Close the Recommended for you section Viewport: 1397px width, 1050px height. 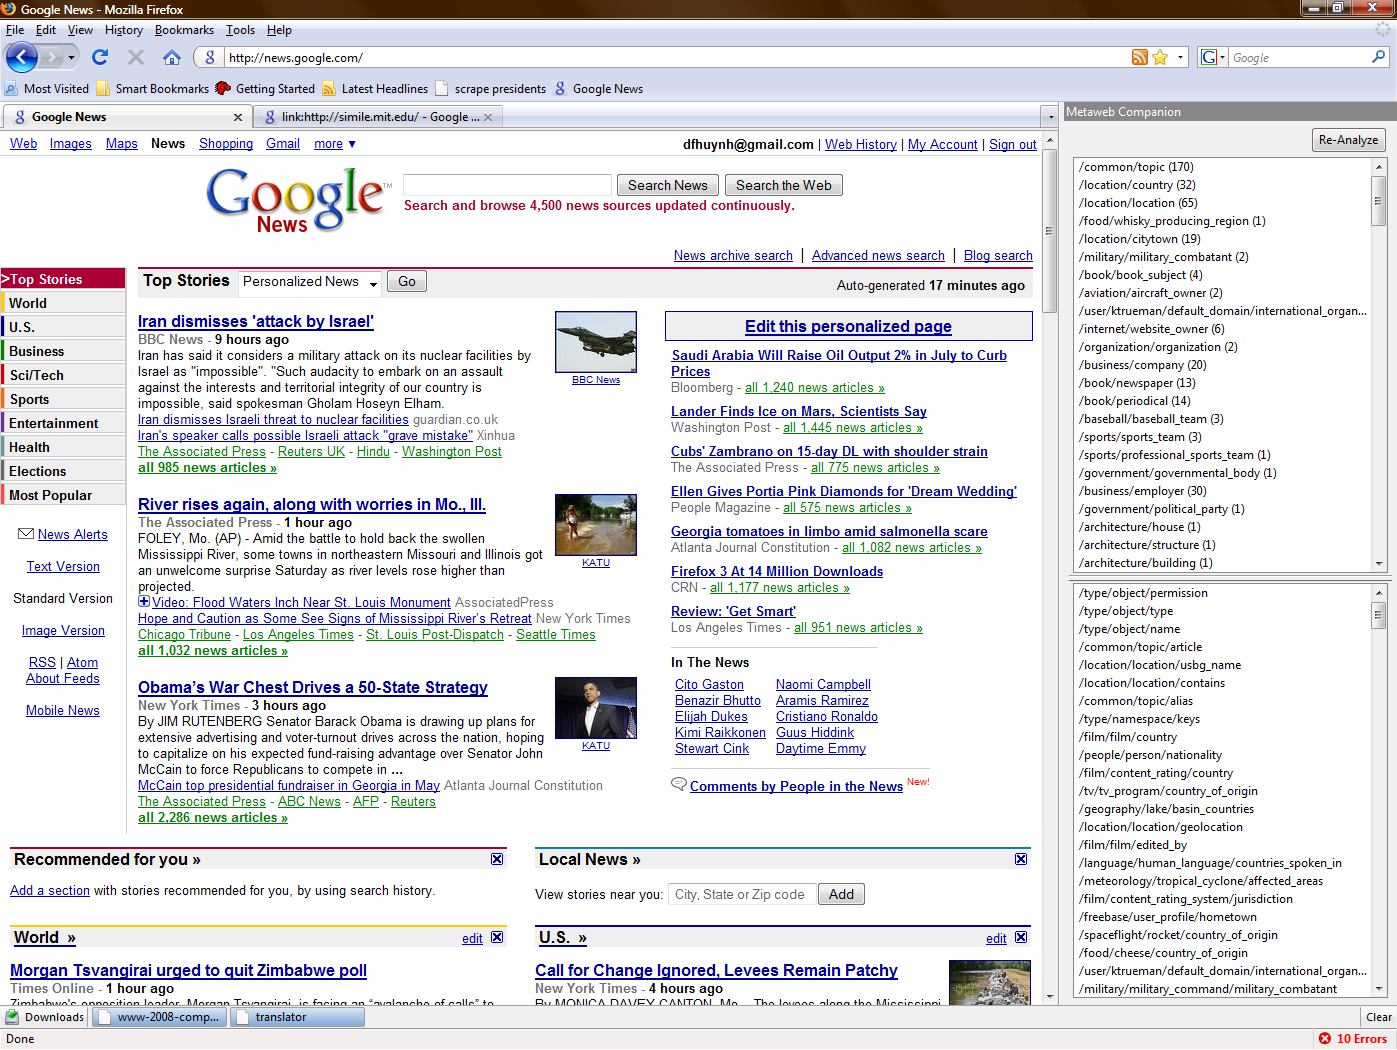pos(497,859)
